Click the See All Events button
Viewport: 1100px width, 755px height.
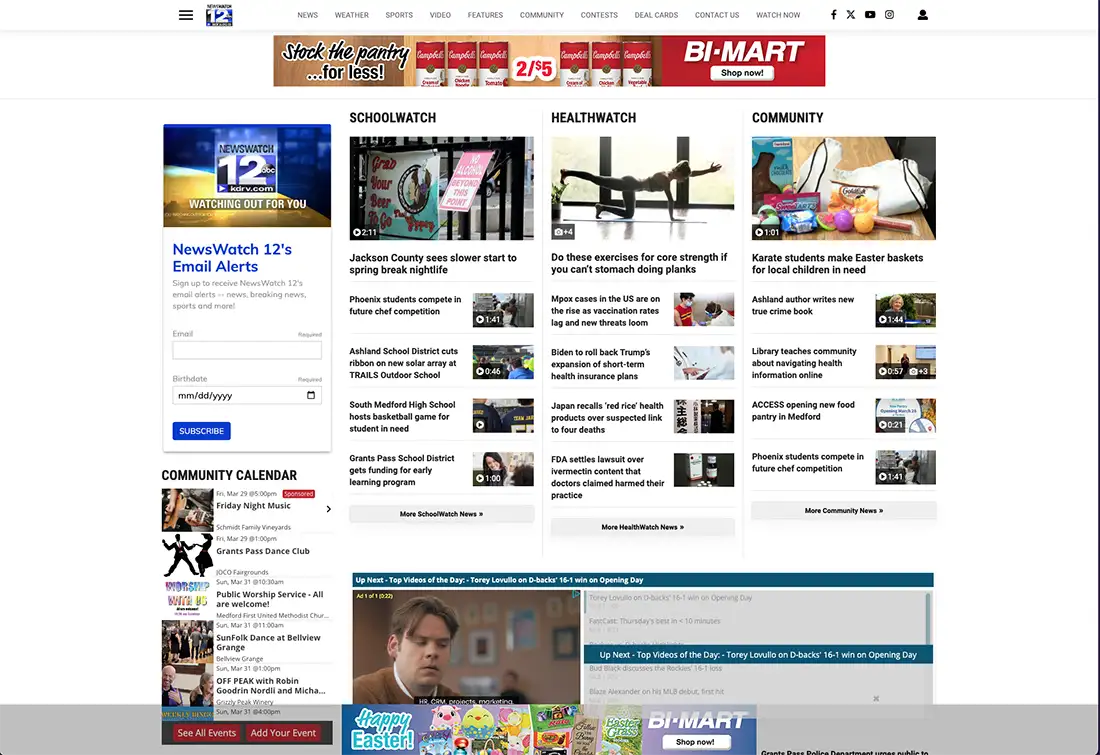tap(207, 733)
